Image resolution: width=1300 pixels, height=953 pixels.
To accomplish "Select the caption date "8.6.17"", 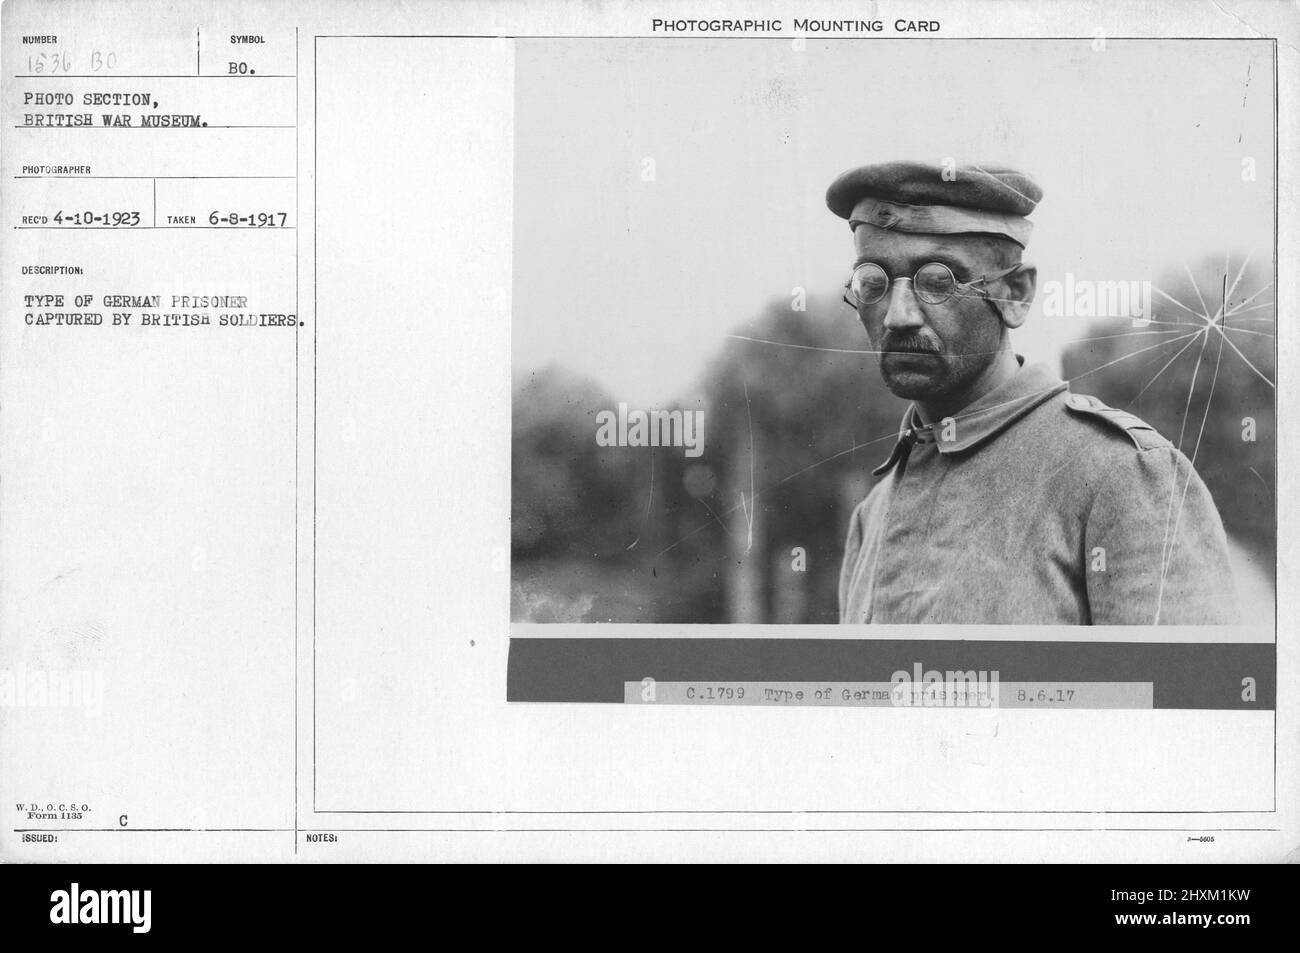I will coord(1046,694).
